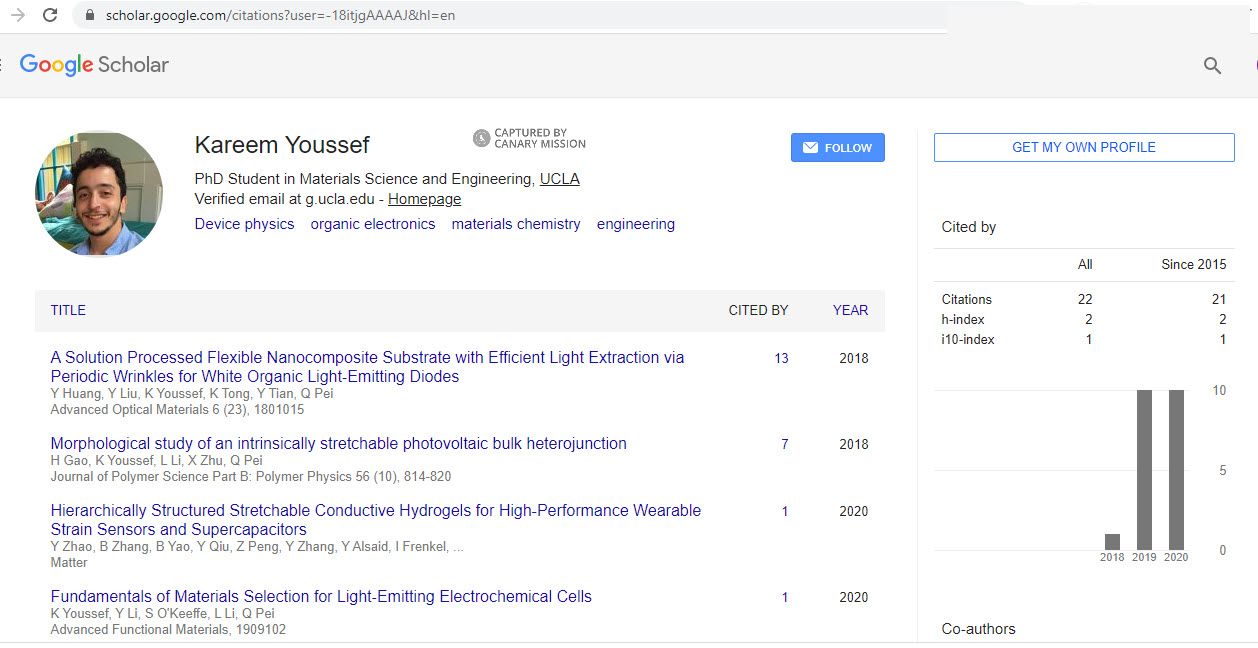The height and width of the screenshot is (648, 1258).
Task: Select the organic electronics interest tag
Action: pos(373,224)
